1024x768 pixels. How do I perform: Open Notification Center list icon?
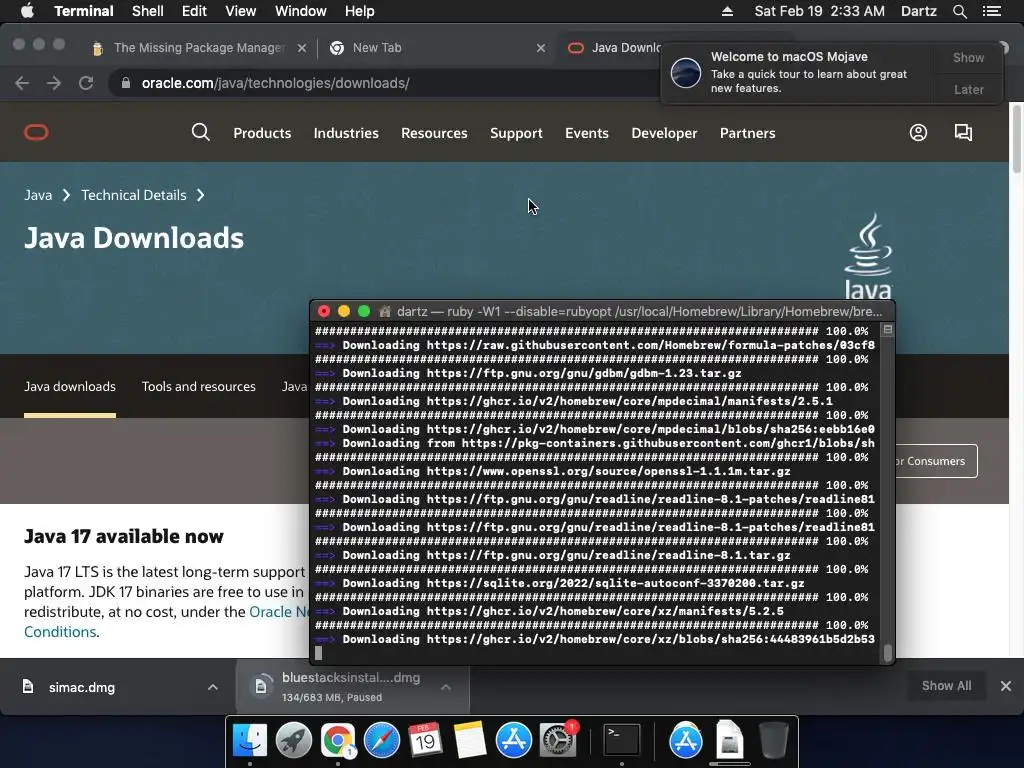[992, 11]
